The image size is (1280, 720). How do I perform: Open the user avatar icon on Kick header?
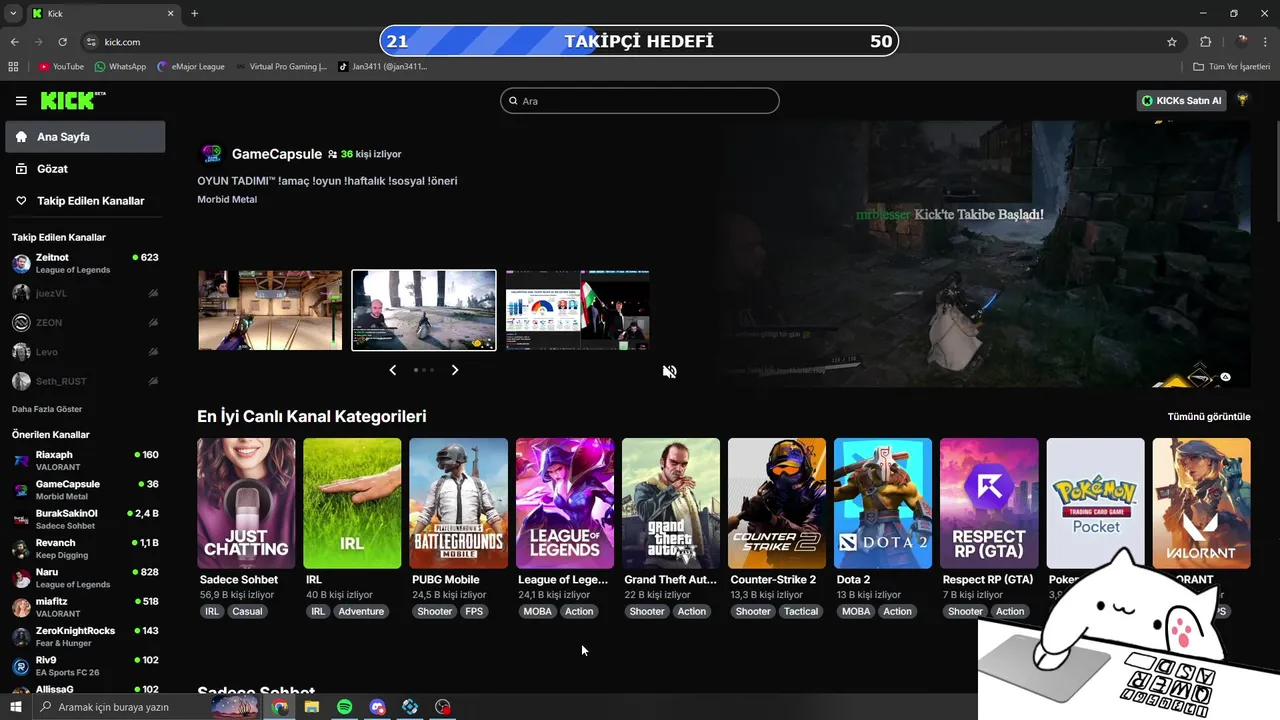point(1243,100)
